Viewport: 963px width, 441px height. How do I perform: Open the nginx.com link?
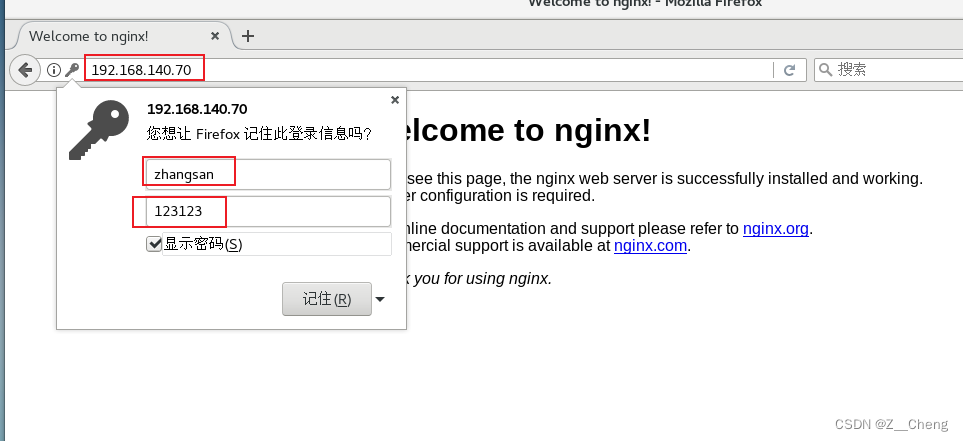click(x=650, y=246)
